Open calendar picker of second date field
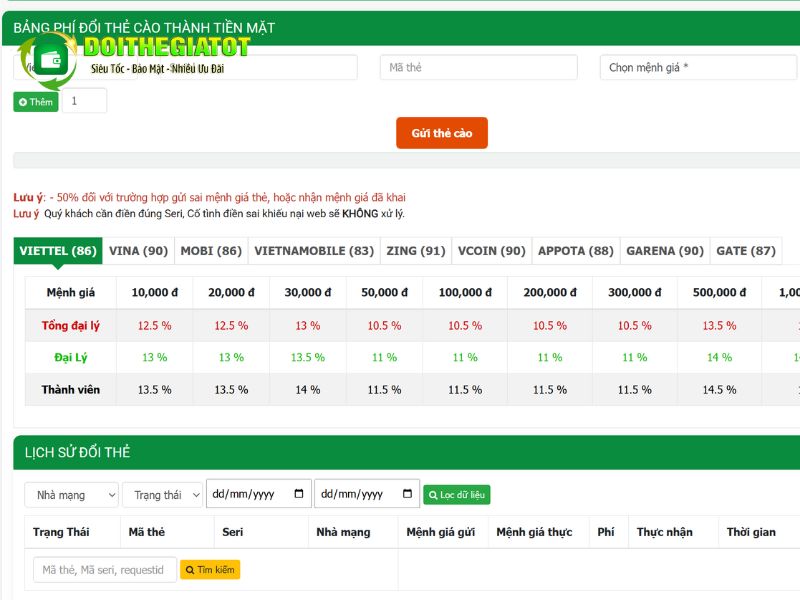Image resolution: width=800 pixels, height=600 pixels. coord(407,493)
